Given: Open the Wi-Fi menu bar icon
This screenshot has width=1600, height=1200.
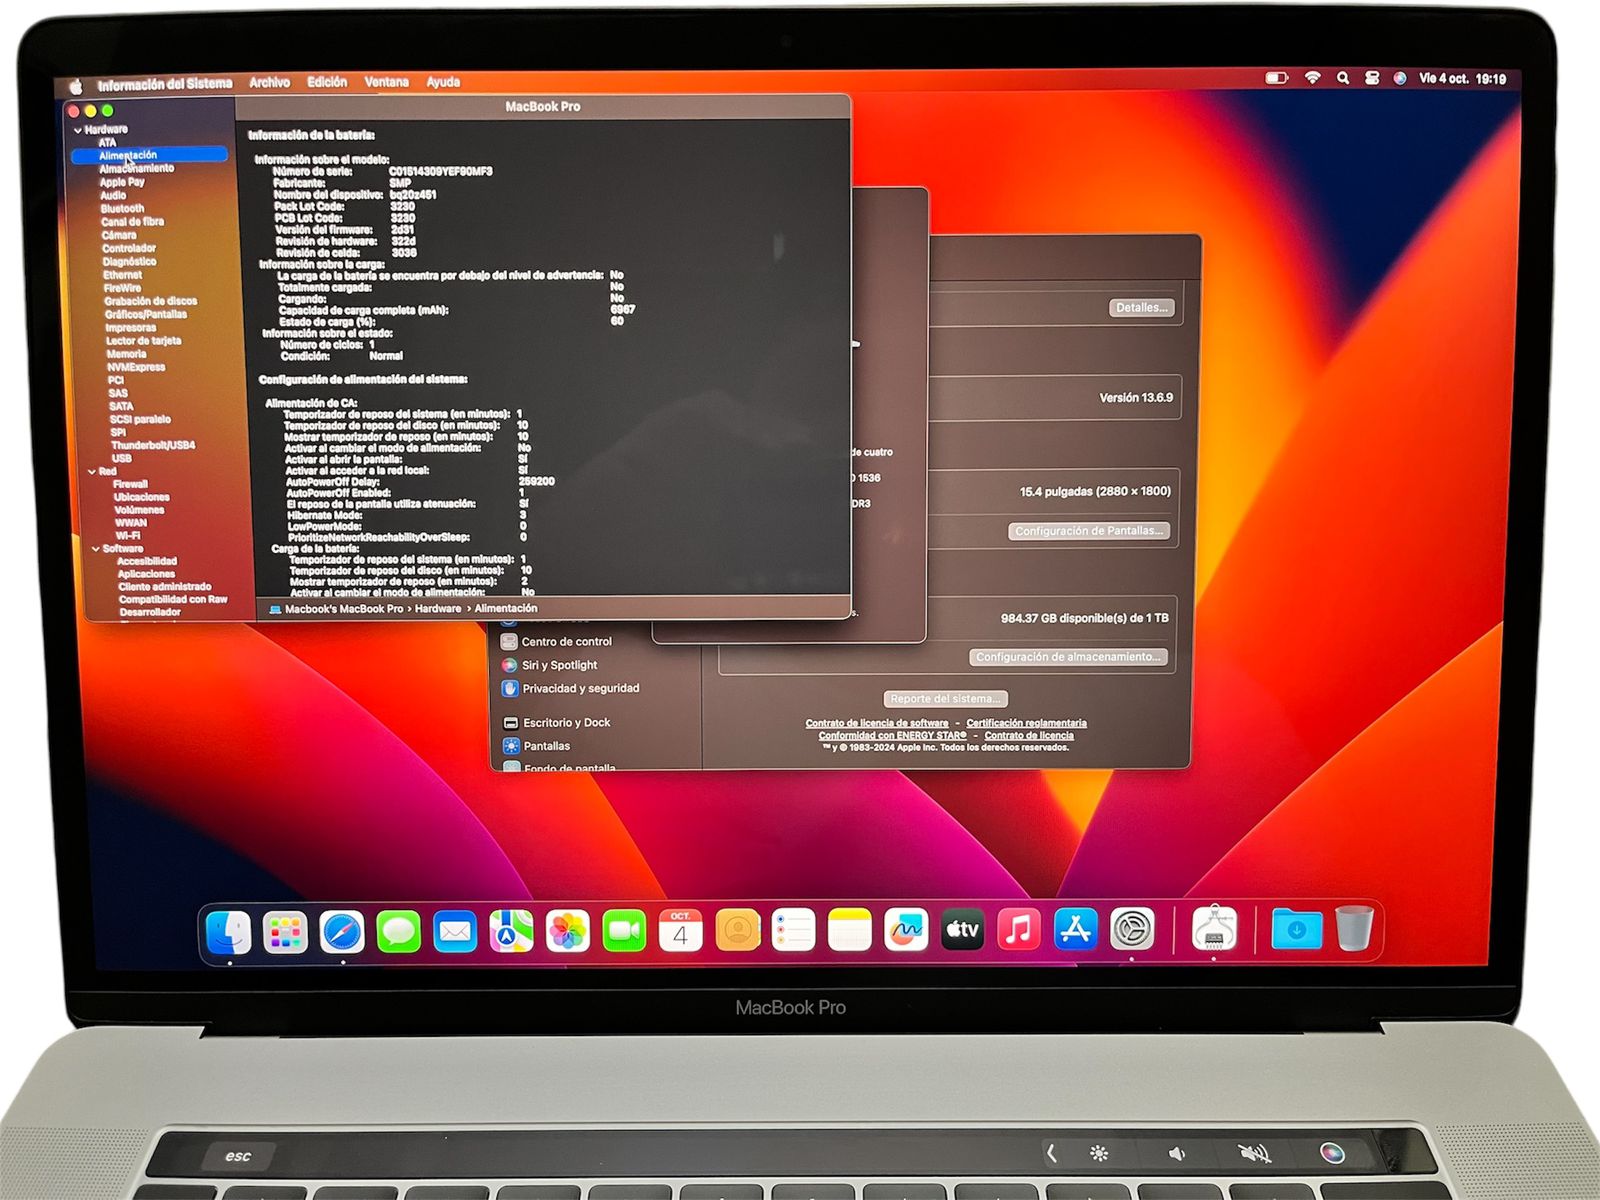Looking at the screenshot, I should [x=1312, y=78].
